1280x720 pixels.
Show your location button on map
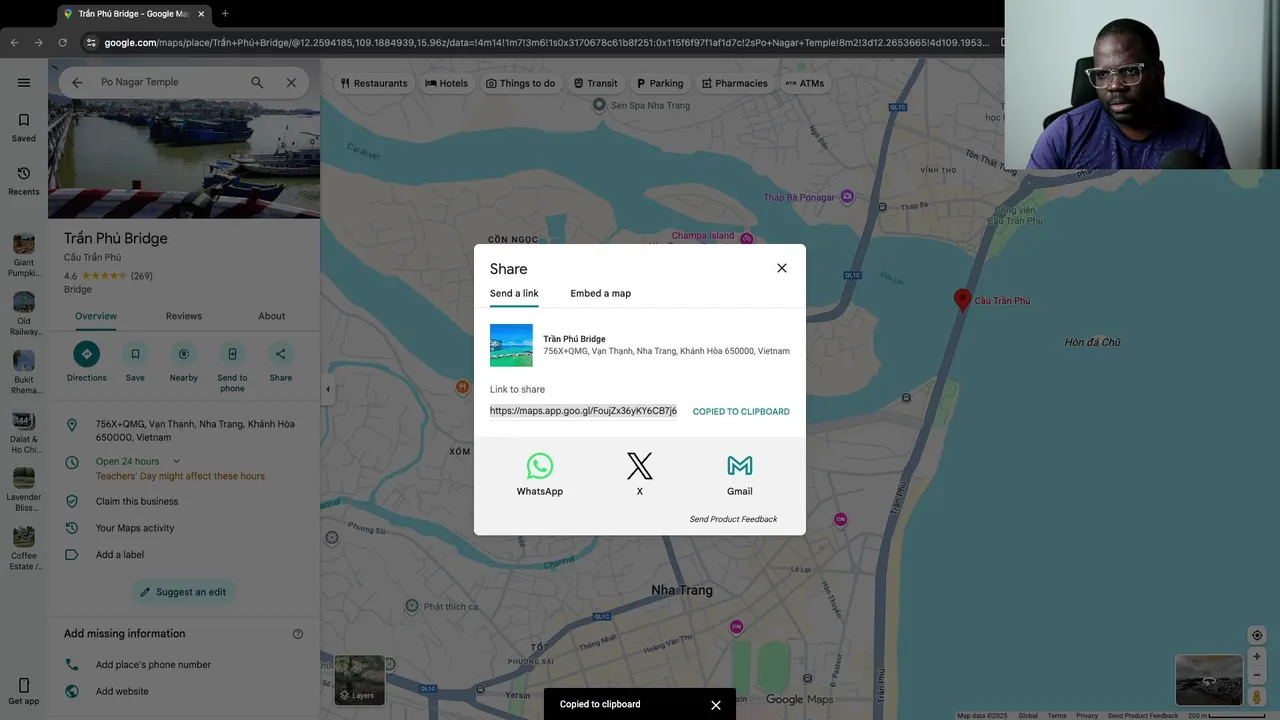[x=1257, y=635]
